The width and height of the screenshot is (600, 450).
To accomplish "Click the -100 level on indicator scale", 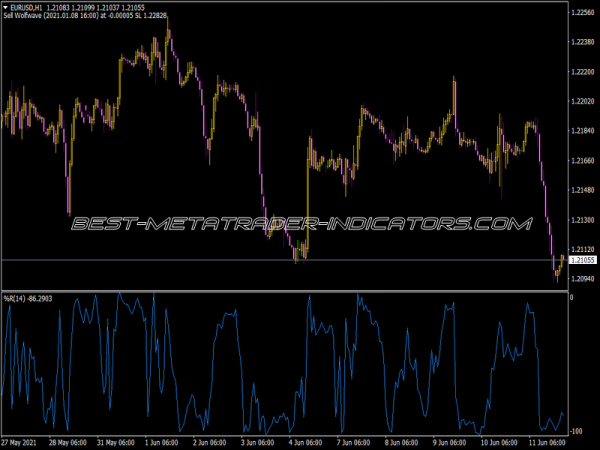I will click(x=576, y=431).
